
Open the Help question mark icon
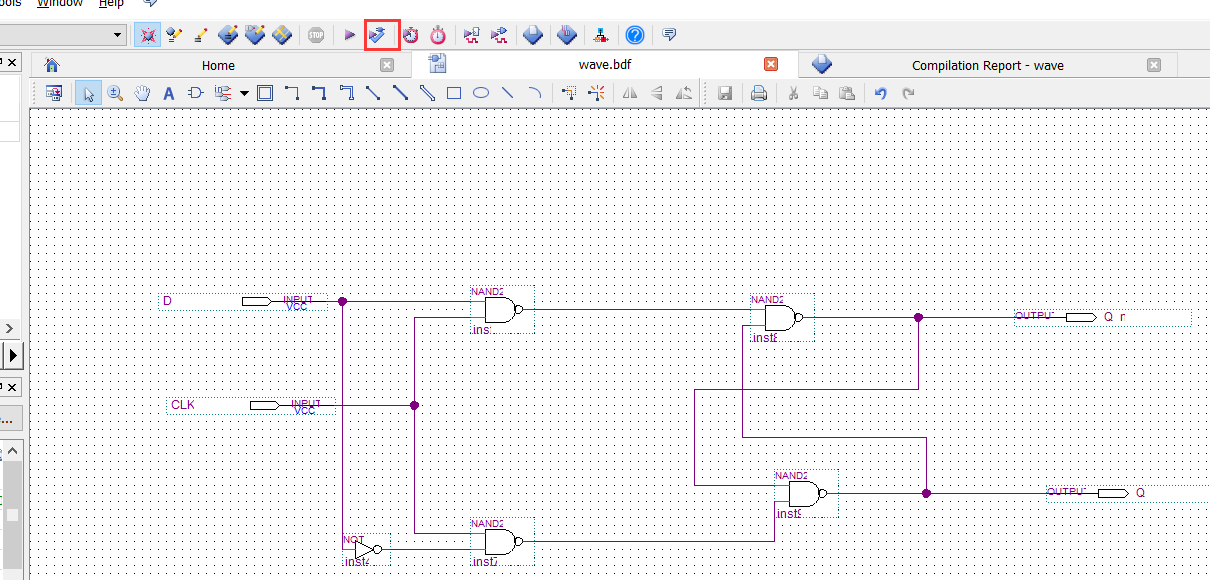coord(634,36)
